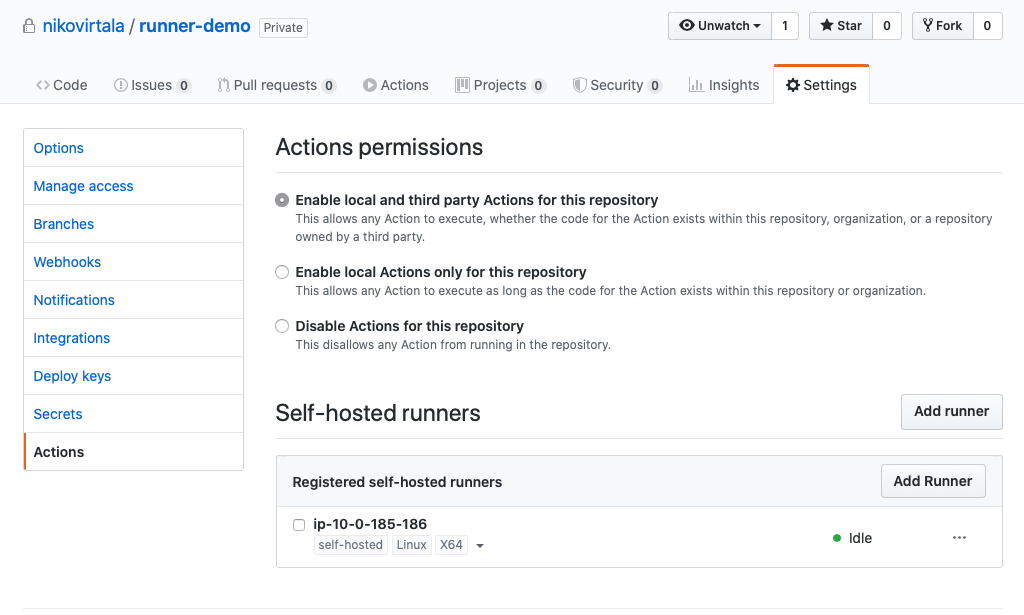The height and width of the screenshot is (615, 1024).
Task: Click the Actions play icon in tabs
Action: pos(370,85)
